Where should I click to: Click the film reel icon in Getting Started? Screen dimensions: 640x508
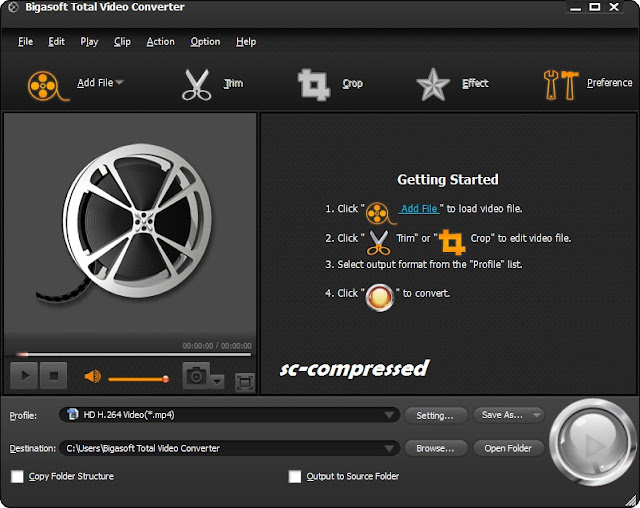coord(379,213)
